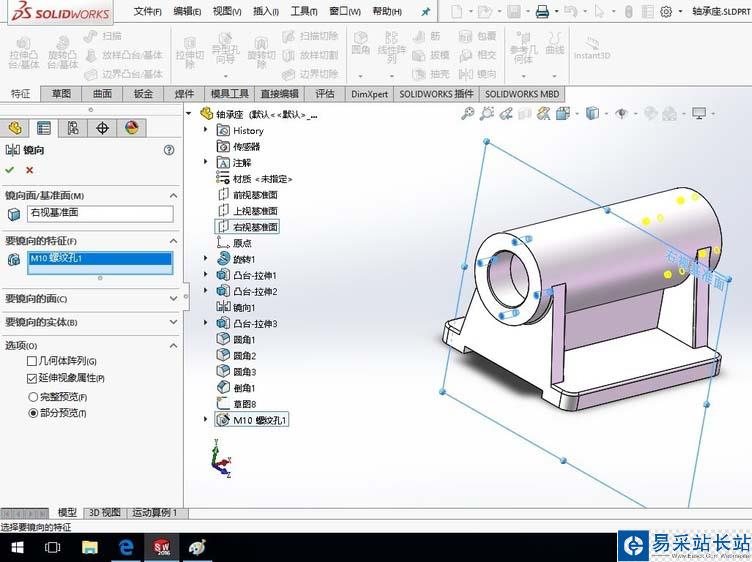Click the Section View icon
The image size is (752, 562).
pos(525,114)
